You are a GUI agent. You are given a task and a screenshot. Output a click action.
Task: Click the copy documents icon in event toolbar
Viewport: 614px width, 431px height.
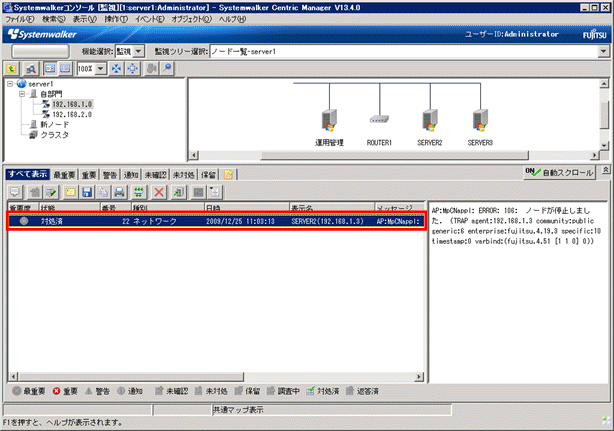[103, 192]
